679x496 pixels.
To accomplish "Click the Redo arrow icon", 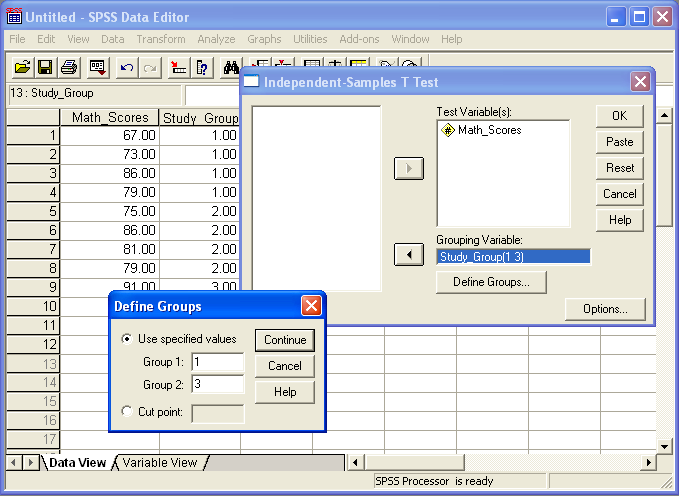I will point(150,68).
